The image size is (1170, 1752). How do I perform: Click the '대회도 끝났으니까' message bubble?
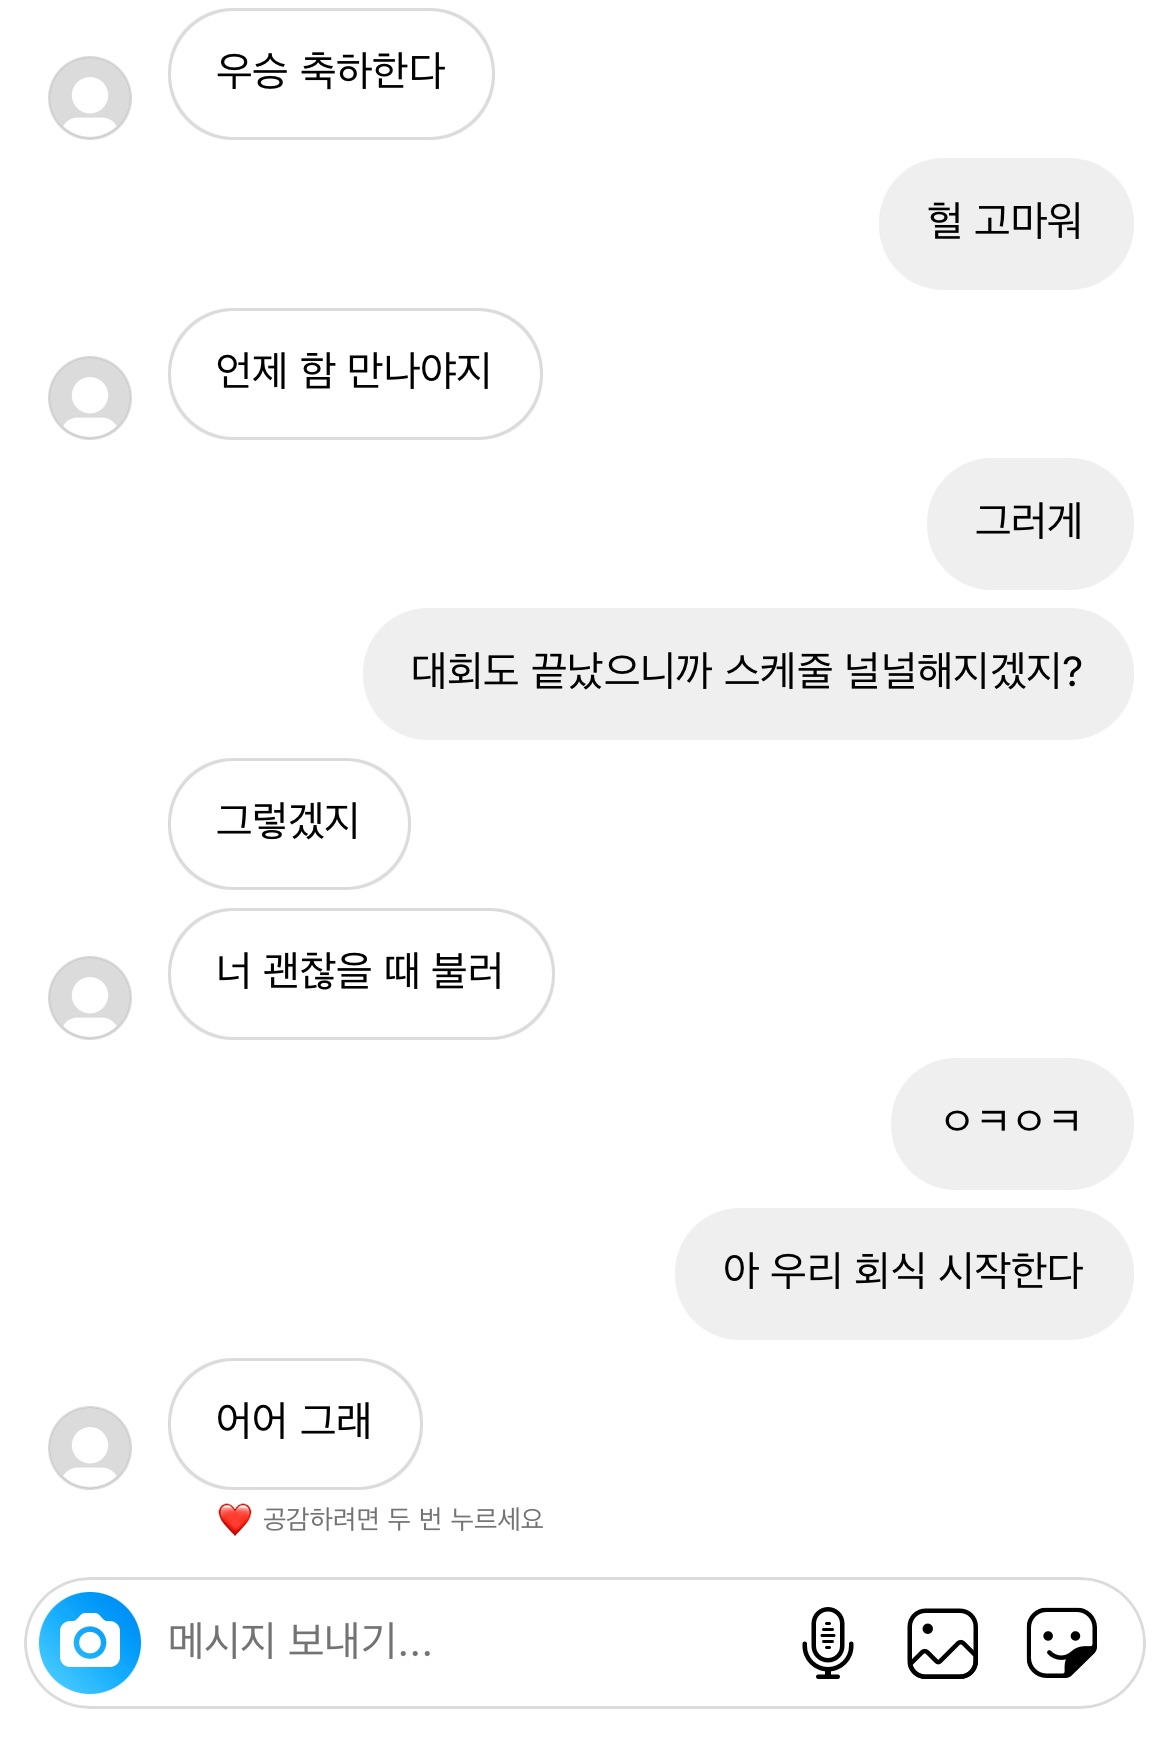(x=747, y=674)
